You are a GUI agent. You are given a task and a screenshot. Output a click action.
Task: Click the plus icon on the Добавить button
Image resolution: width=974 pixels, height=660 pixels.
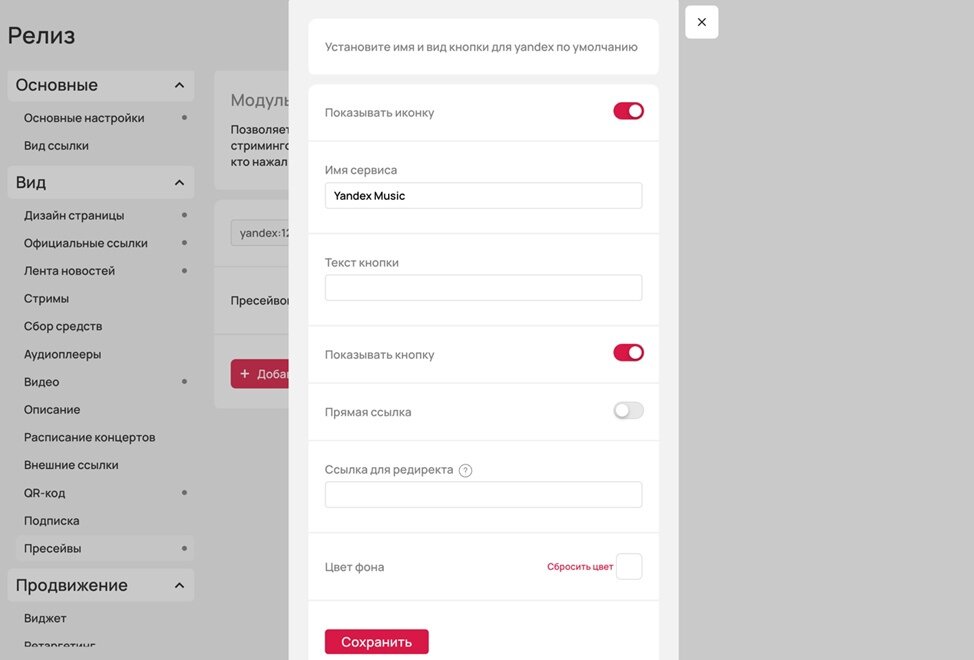pyautogui.click(x=245, y=374)
